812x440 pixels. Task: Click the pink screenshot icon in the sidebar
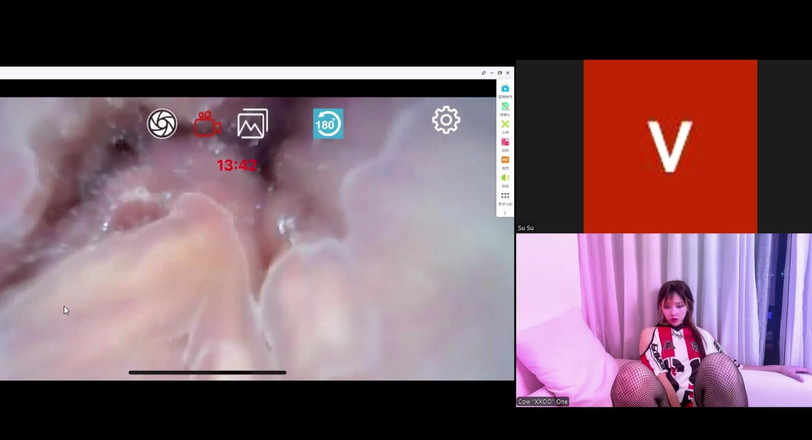click(505, 143)
